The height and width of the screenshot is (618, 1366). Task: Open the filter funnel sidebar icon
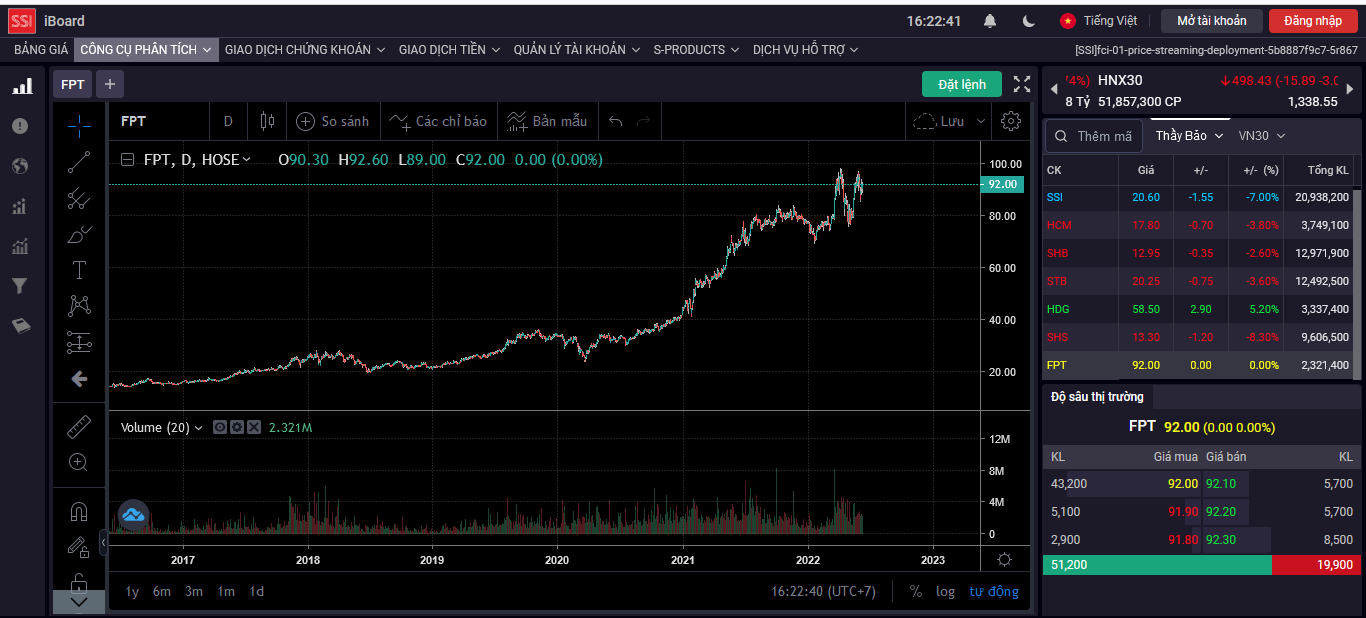click(x=20, y=286)
